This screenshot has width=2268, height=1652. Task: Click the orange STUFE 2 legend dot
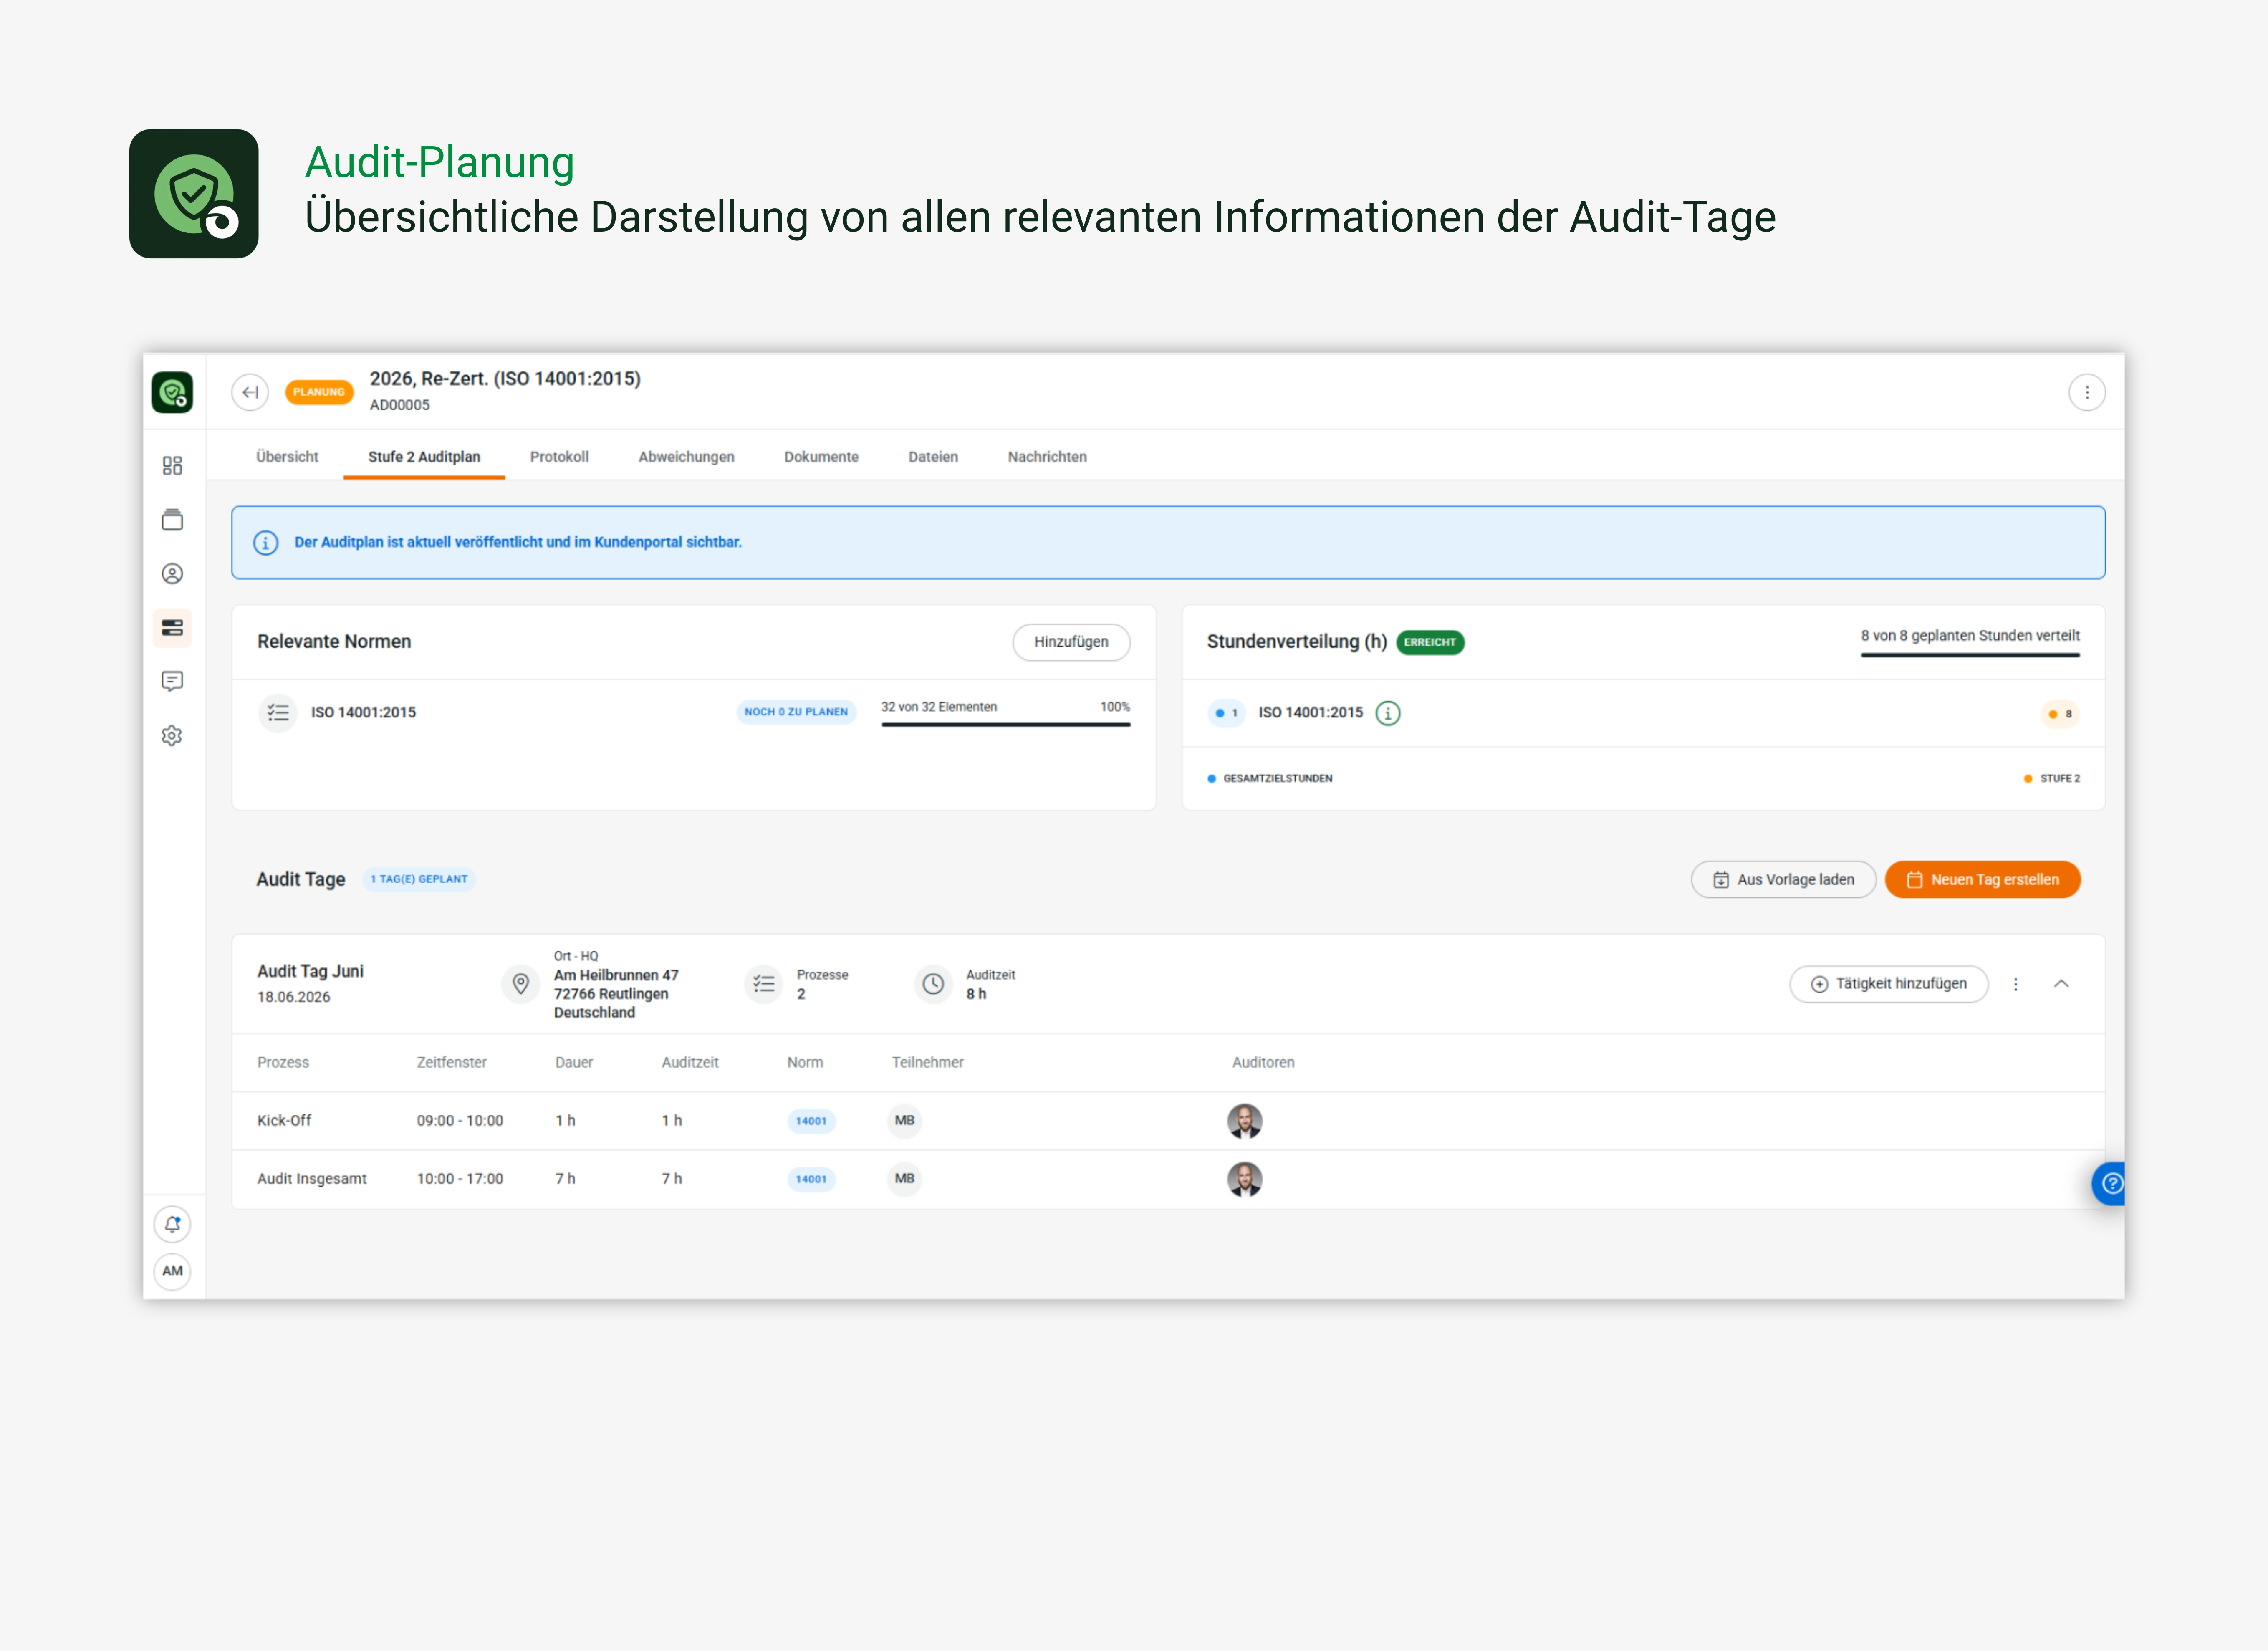pyautogui.click(x=2028, y=779)
